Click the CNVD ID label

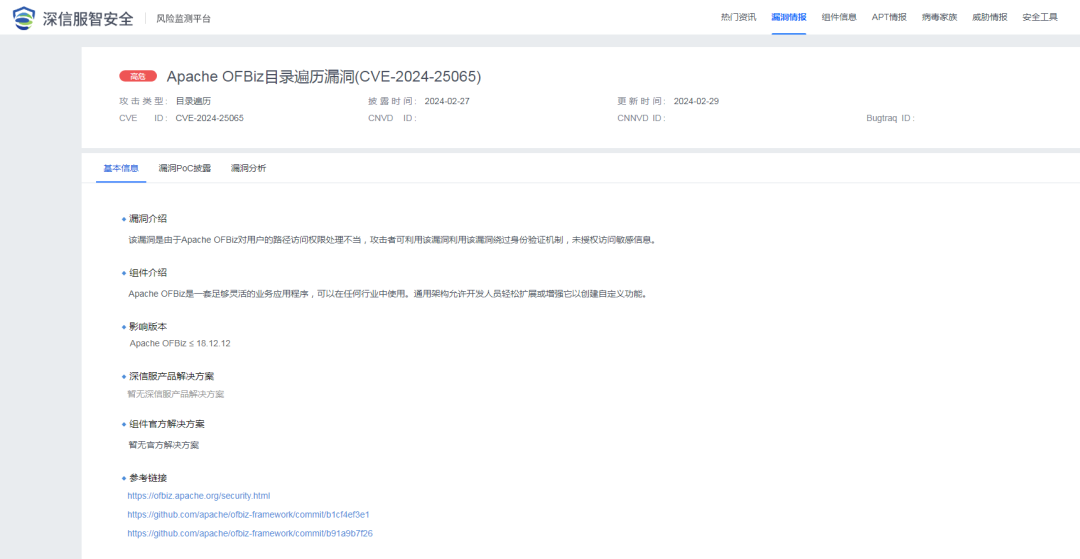[x=393, y=118]
